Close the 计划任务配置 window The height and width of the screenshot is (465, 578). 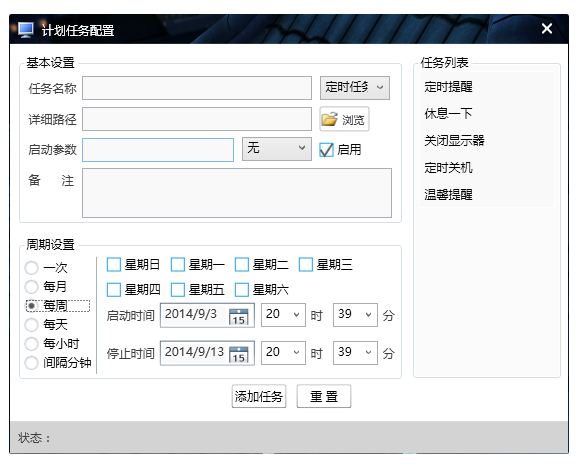[547, 28]
